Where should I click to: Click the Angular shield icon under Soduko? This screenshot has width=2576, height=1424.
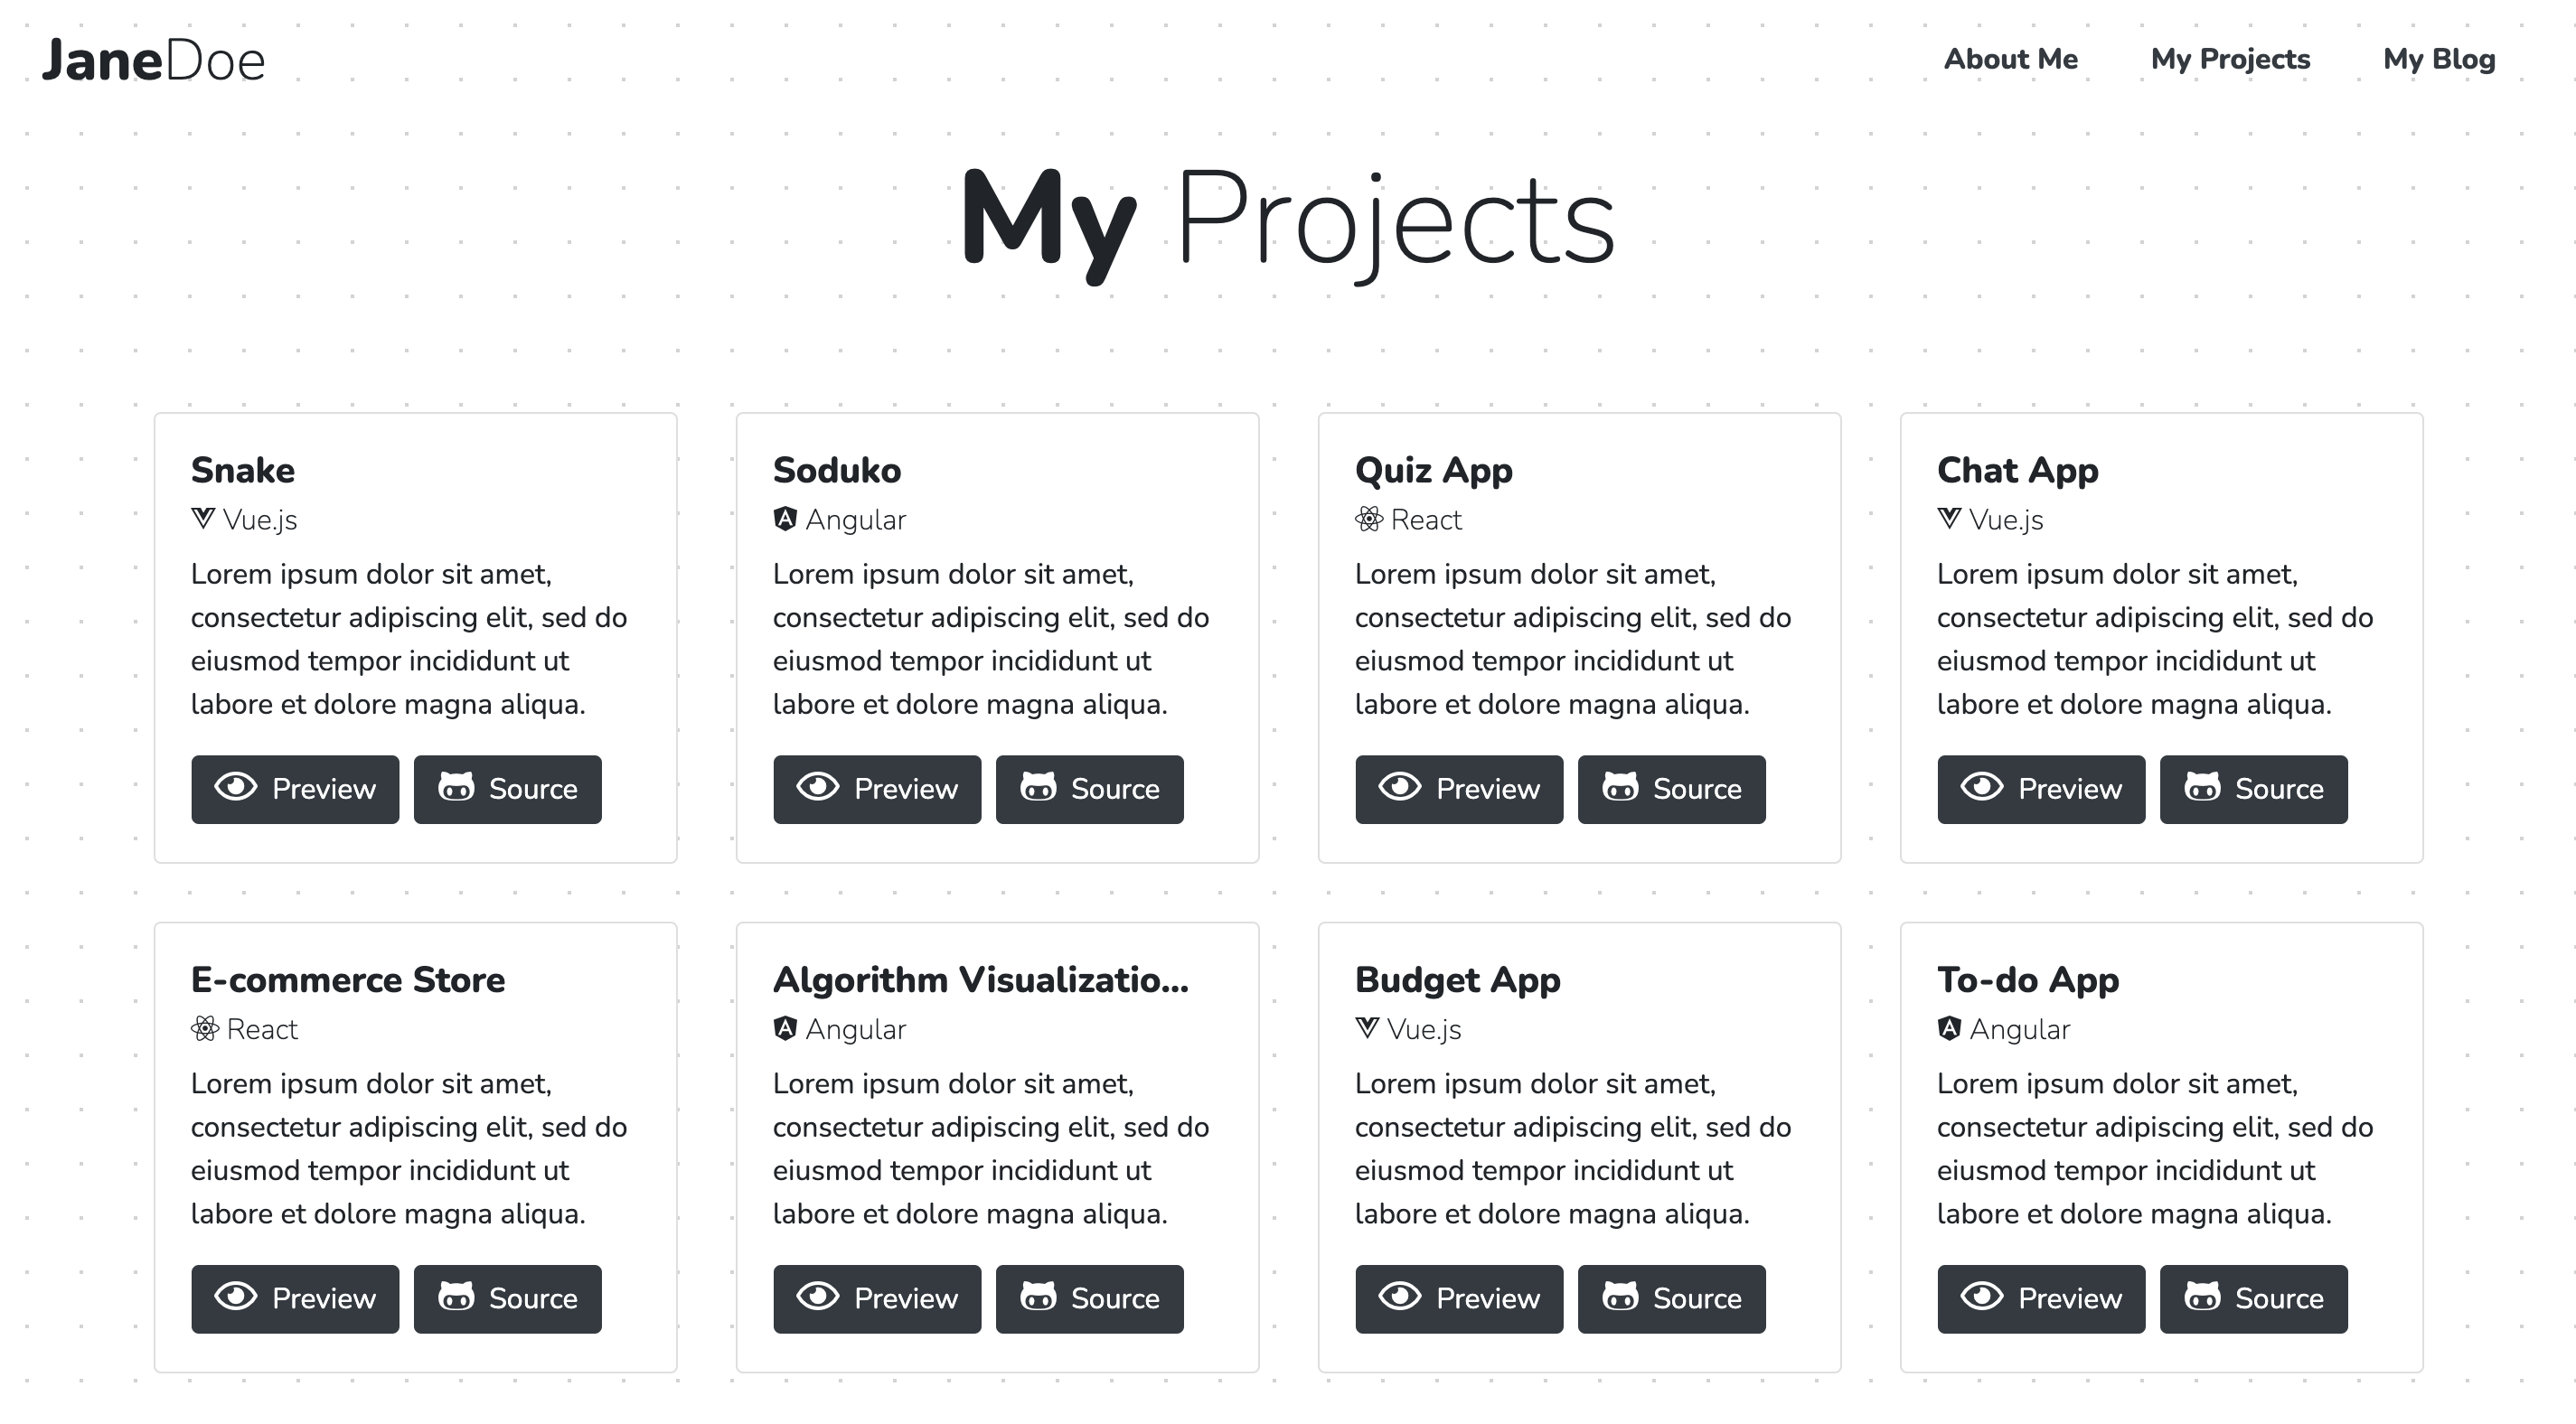coord(785,518)
